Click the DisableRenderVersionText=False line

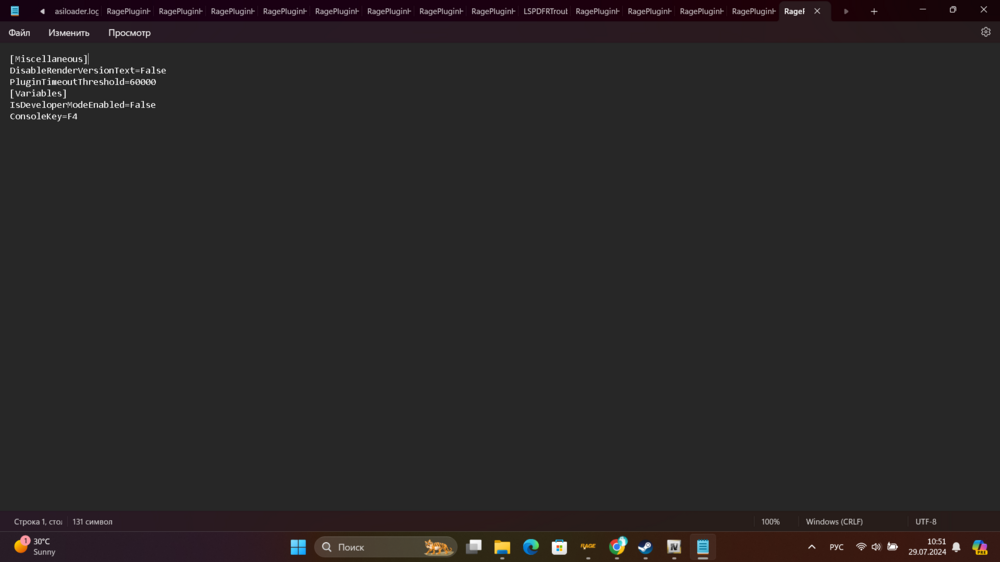tap(88, 70)
